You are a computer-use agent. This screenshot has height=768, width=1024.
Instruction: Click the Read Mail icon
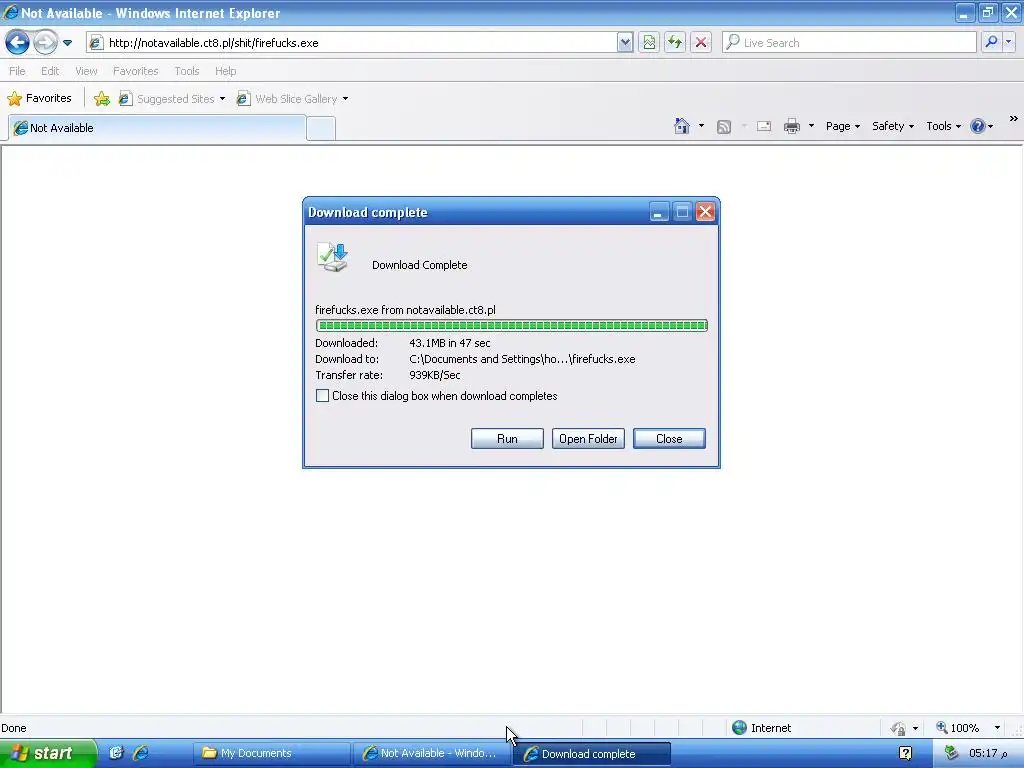(x=763, y=126)
